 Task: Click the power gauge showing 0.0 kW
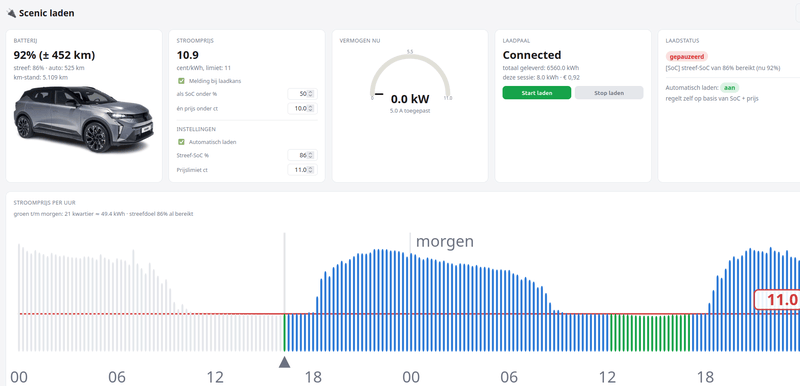[x=410, y=78]
